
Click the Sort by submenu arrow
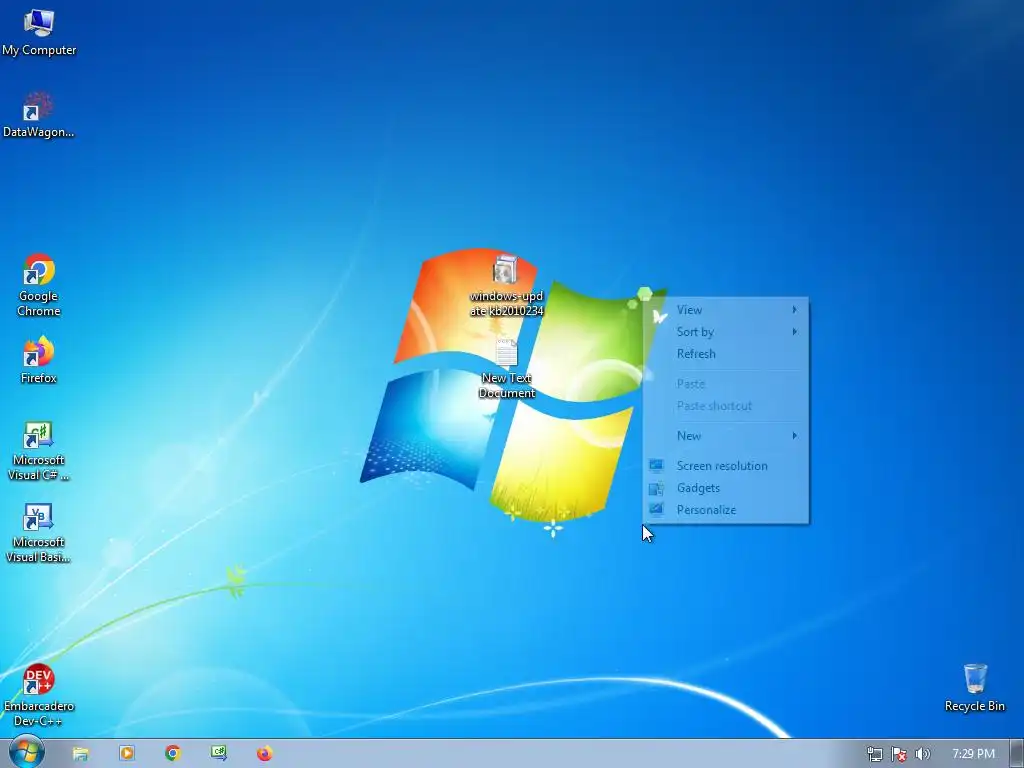click(795, 332)
